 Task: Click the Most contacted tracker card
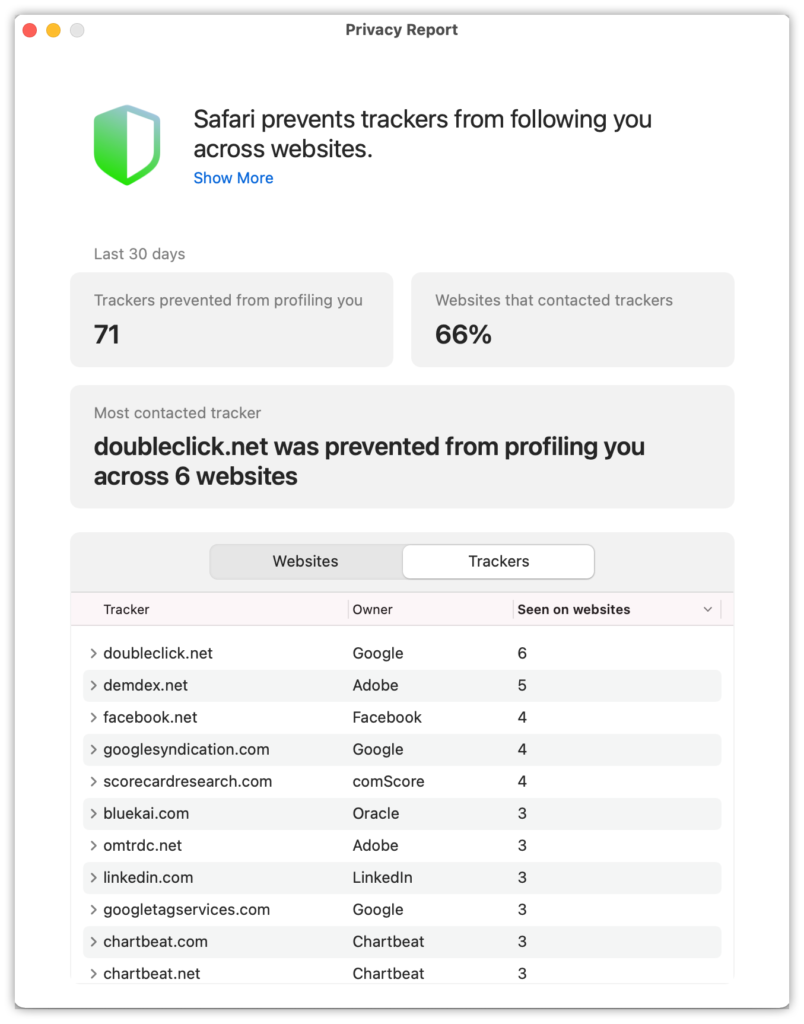[402, 447]
